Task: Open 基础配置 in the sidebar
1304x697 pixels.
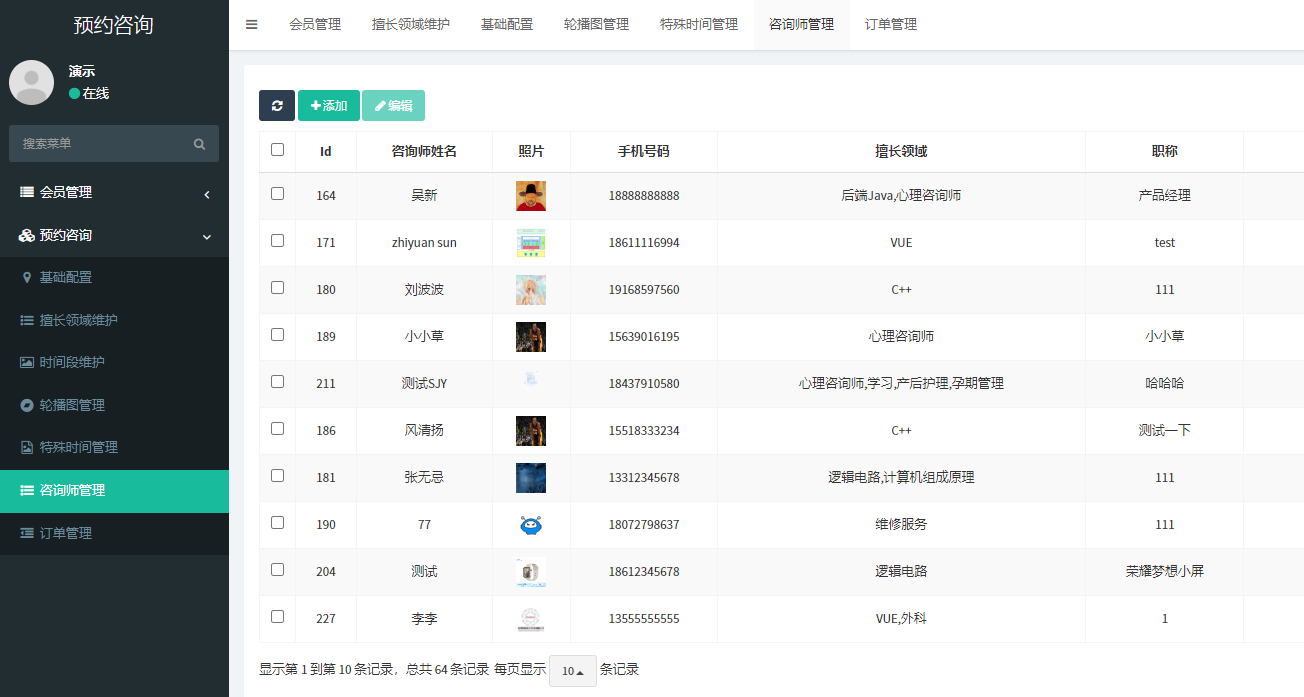Action: click(x=66, y=277)
